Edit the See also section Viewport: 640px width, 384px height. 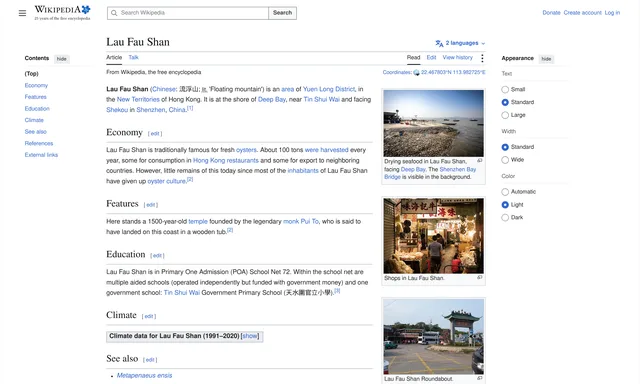point(150,360)
